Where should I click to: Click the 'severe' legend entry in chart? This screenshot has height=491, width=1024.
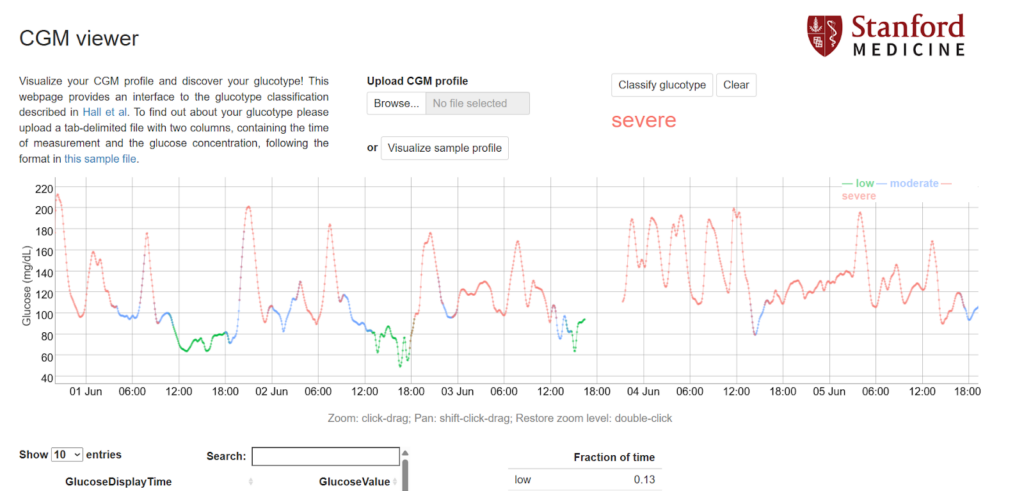coord(859,196)
